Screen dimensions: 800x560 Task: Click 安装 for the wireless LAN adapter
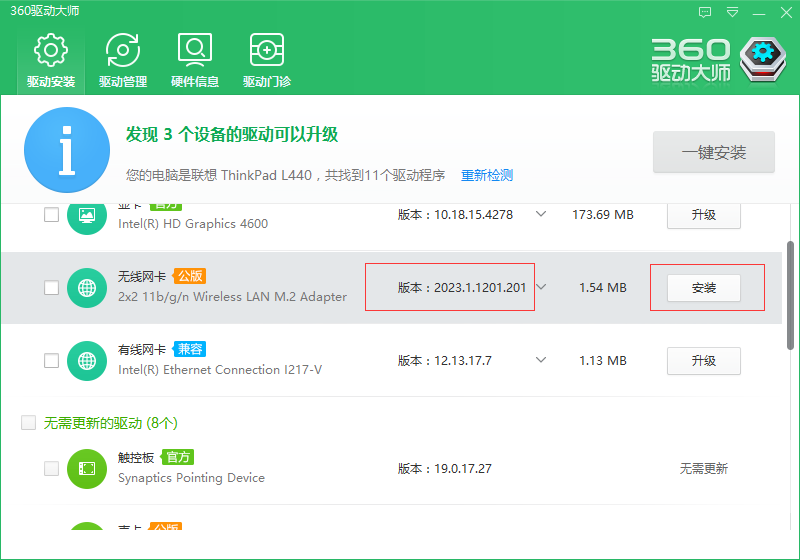pos(704,288)
